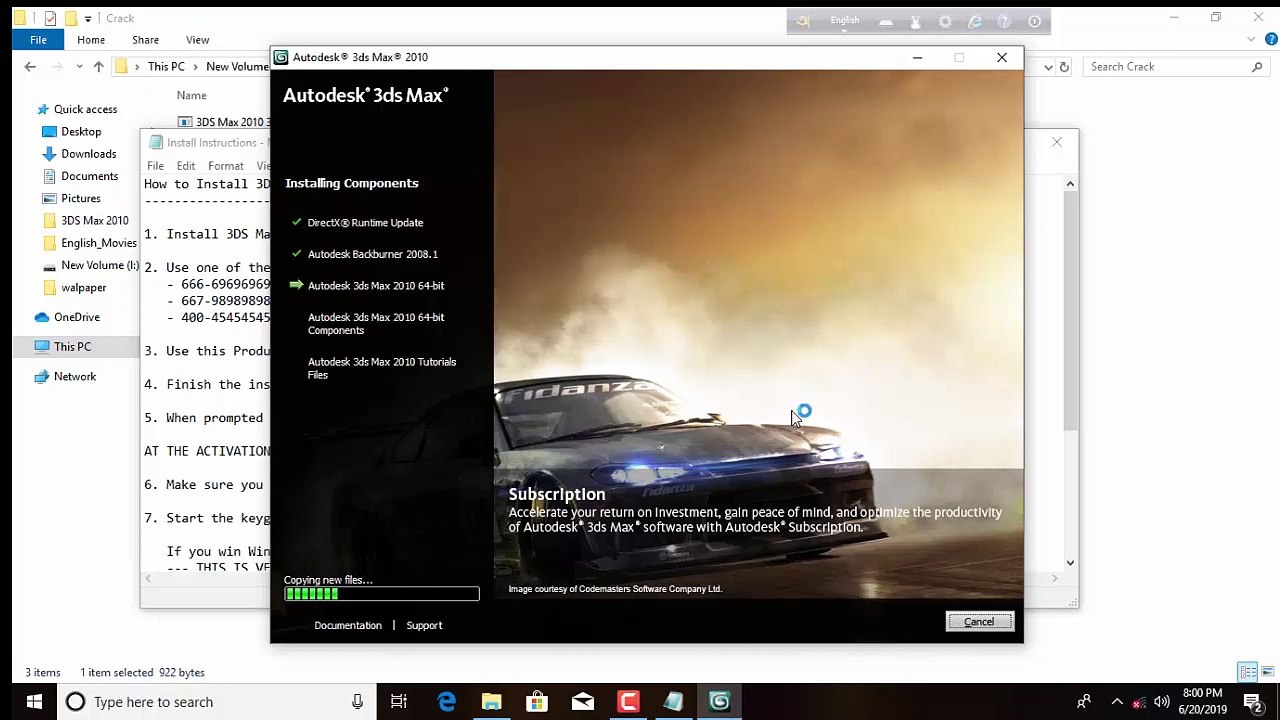This screenshot has height=720, width=1280.
Task: Click the Search Crack input field
Action: pyautogui.click(x=1166, y=67)
